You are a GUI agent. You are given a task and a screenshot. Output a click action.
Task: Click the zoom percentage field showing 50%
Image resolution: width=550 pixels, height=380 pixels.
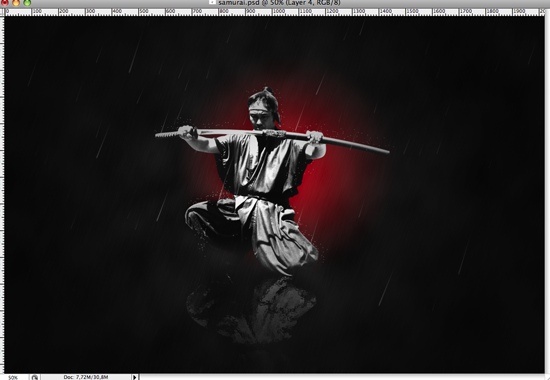pos(13,377)
